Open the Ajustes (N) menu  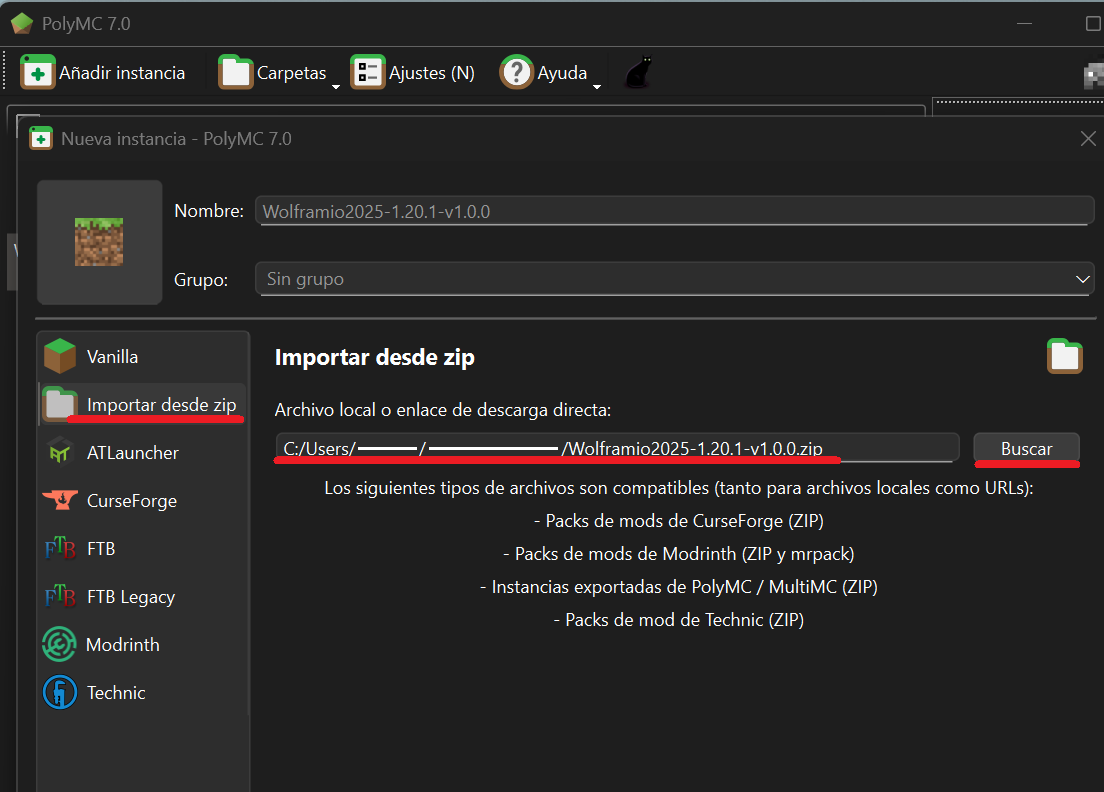[x=413, y=71]
